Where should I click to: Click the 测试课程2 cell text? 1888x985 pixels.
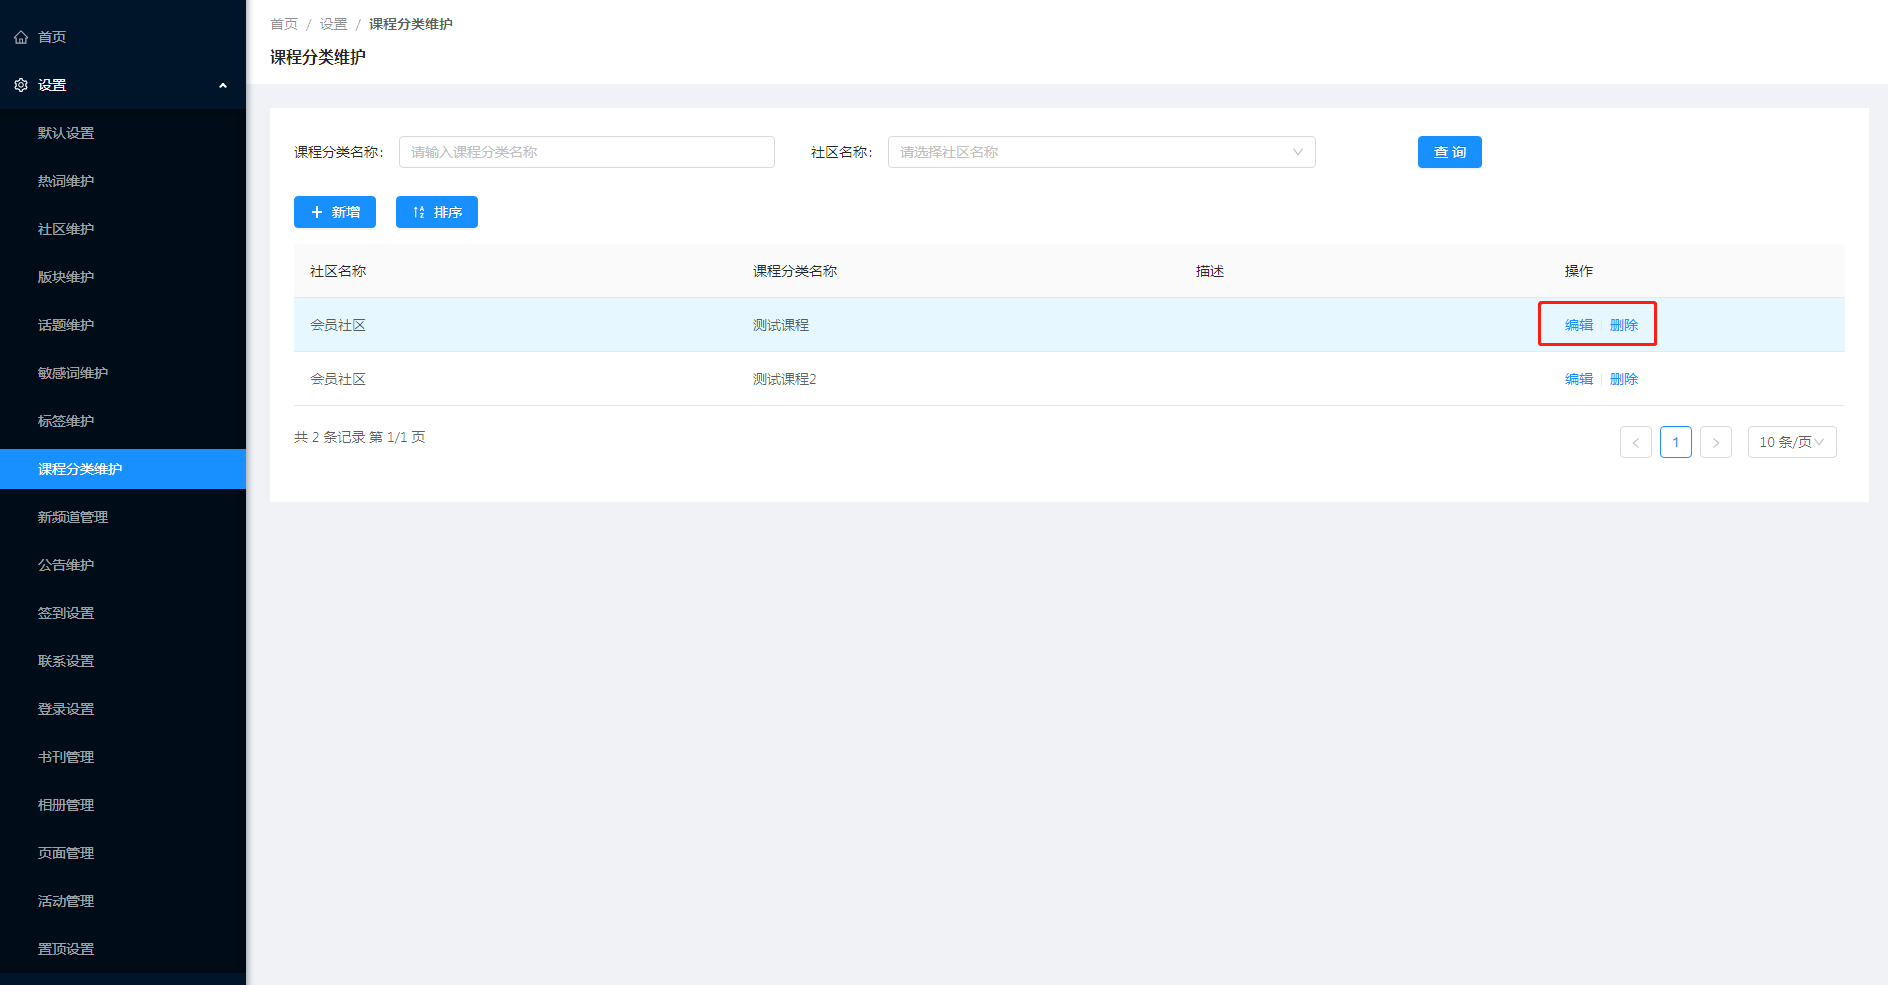pos(785,379)
